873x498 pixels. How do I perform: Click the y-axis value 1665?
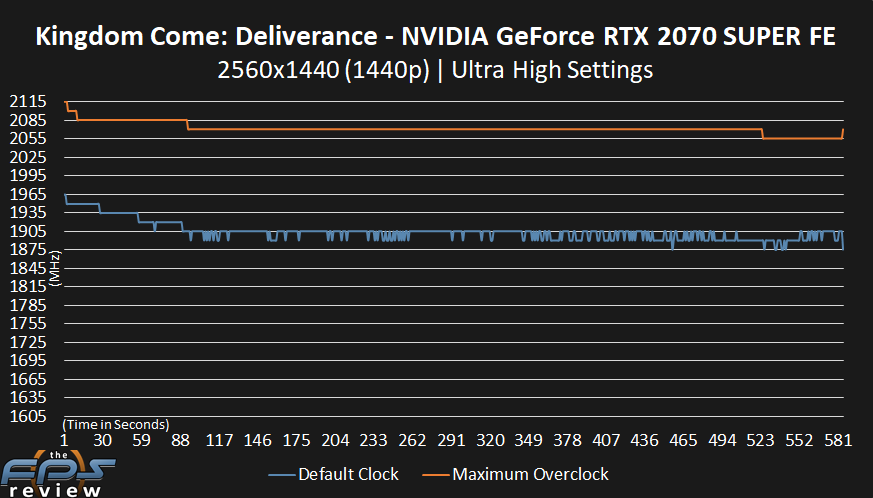coord(28,379)
